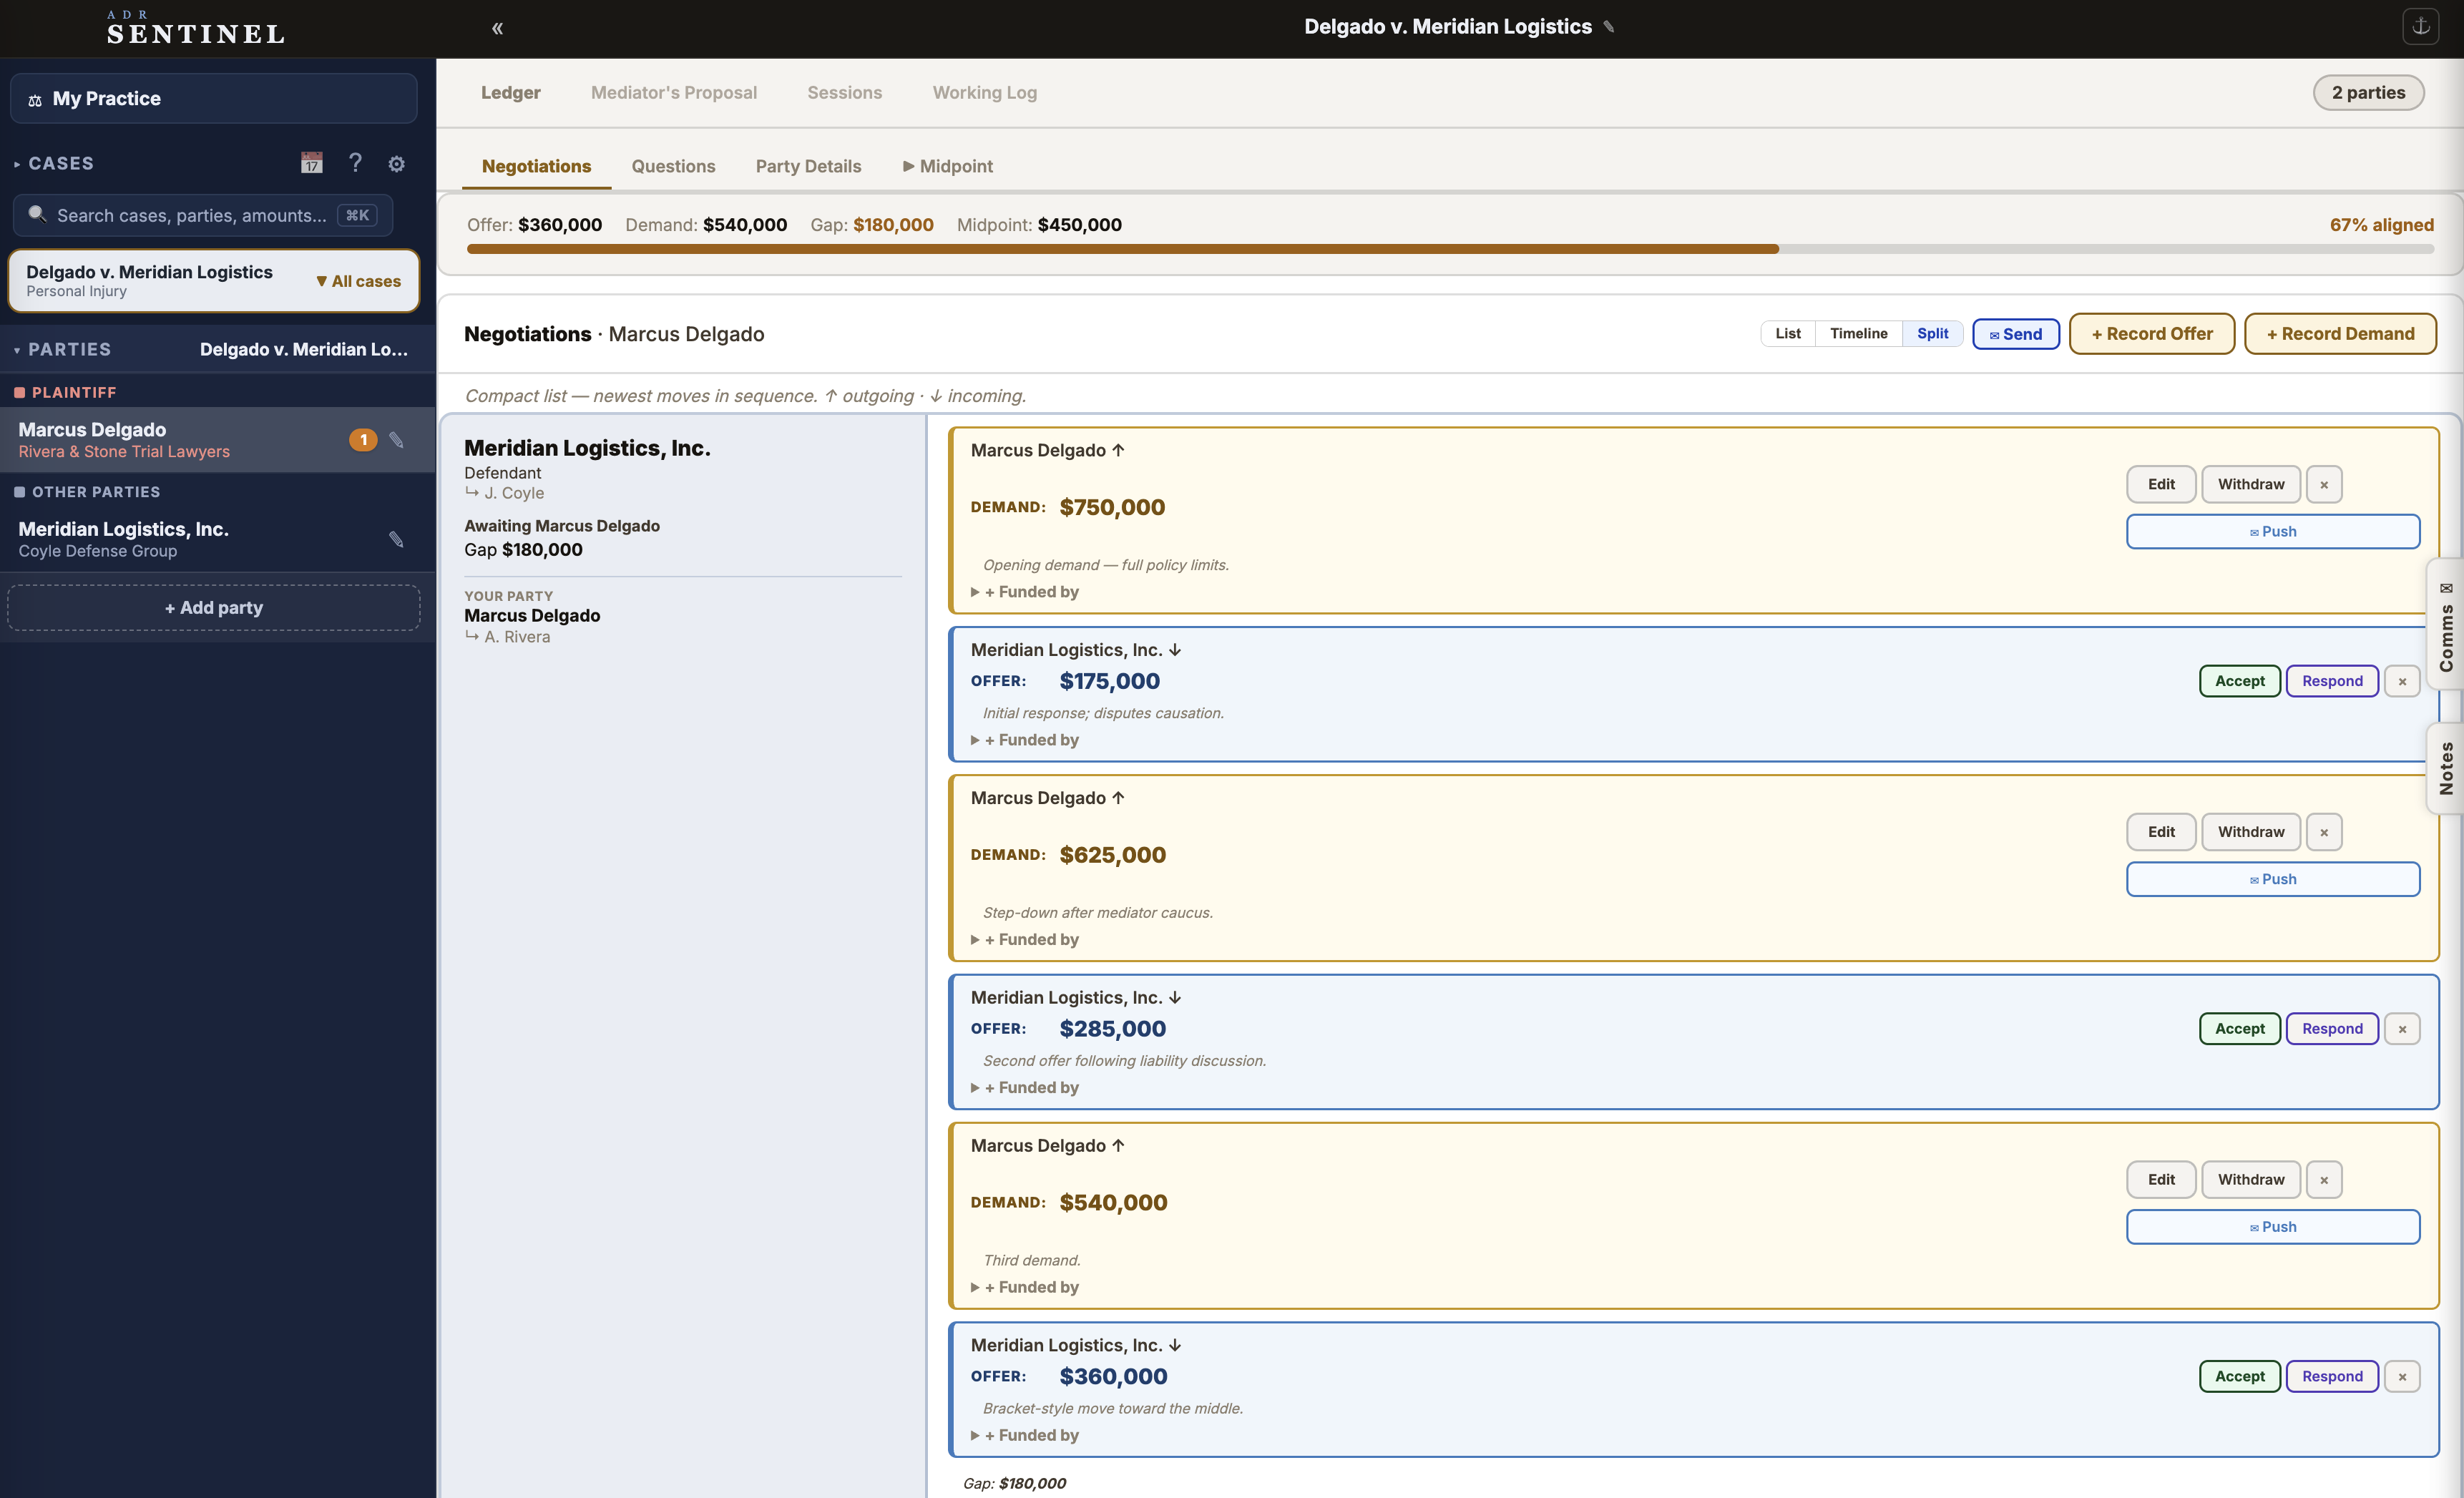Viewport: 2464px width, 1498px height.
Task: Open the Mediator's Proposal tab
Action: click(673, 92)
